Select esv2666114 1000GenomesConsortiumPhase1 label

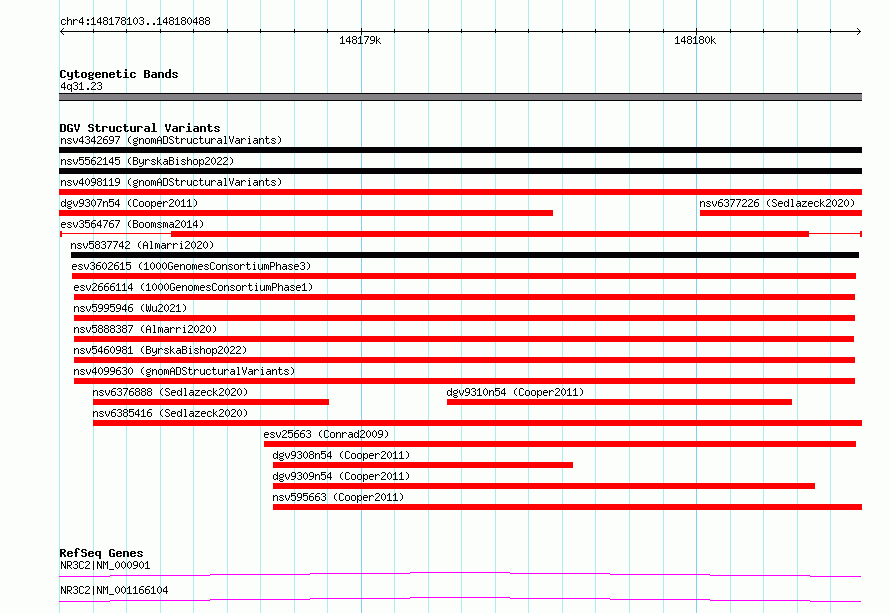[x=193, y=287]
